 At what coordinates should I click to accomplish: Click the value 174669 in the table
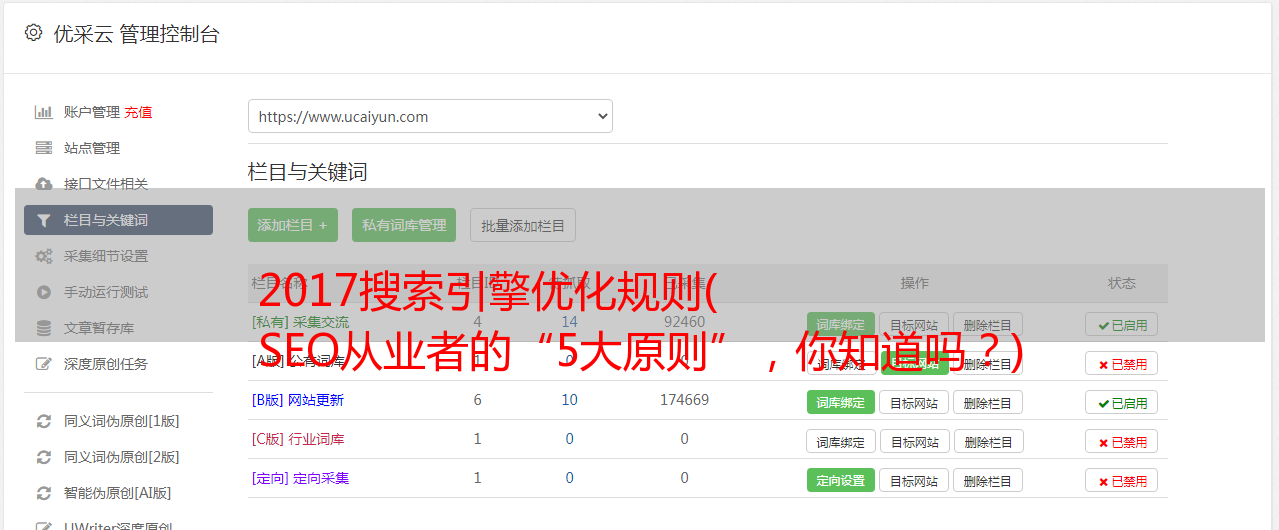click(x=685, y=400)
